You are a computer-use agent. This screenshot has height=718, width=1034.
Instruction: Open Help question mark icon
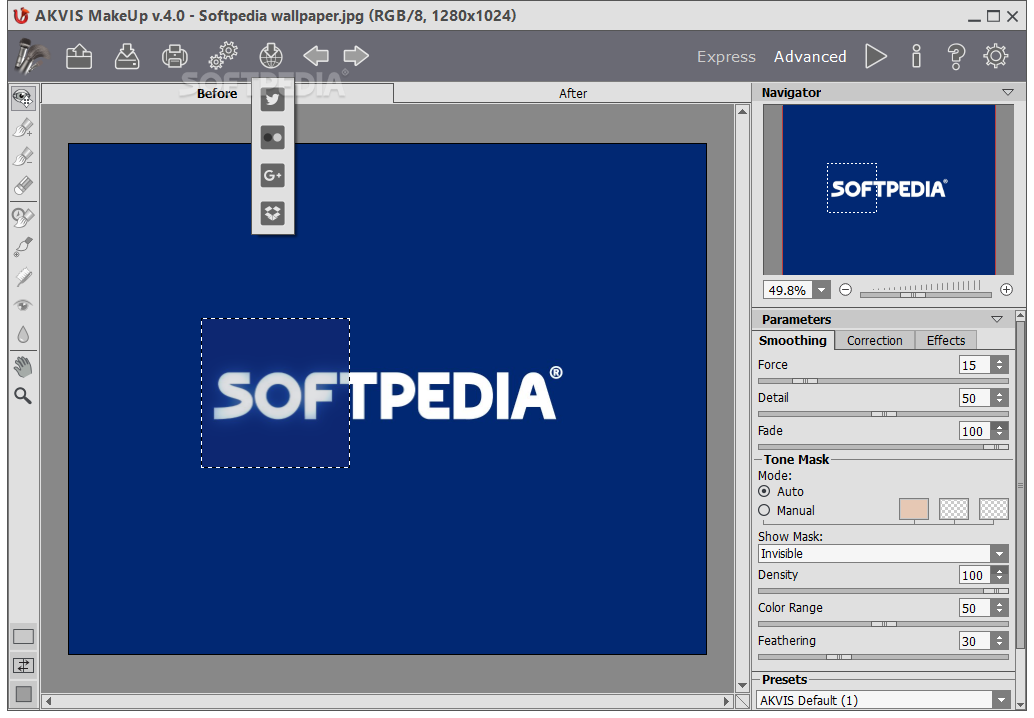956,57
